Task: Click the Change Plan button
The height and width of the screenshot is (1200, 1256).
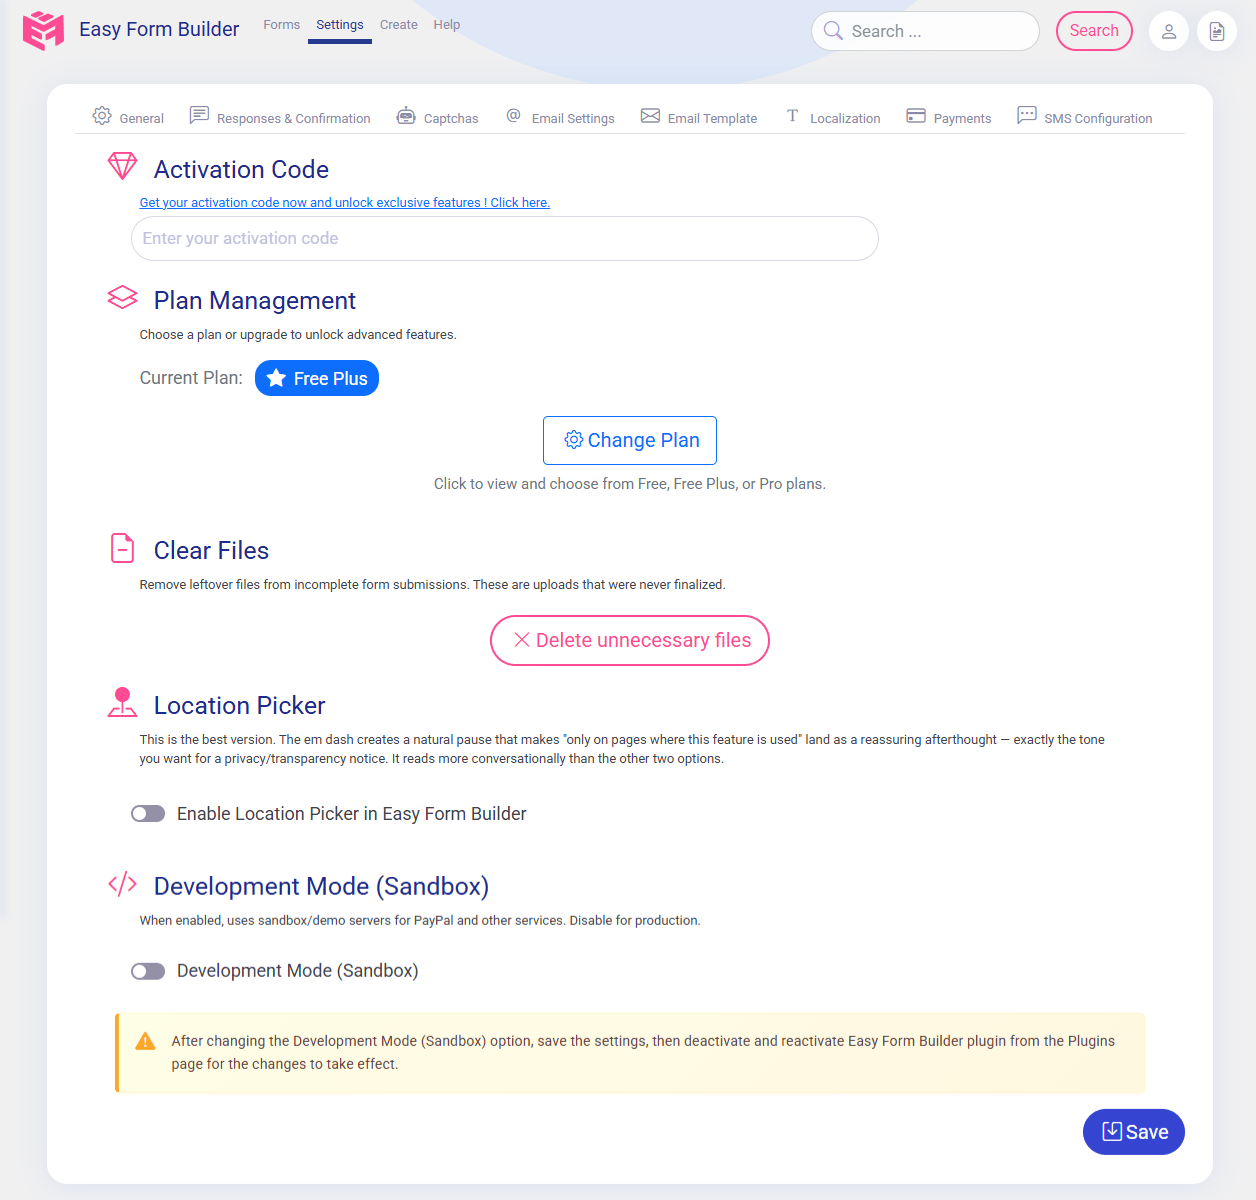Action: (x=629, y=440)
